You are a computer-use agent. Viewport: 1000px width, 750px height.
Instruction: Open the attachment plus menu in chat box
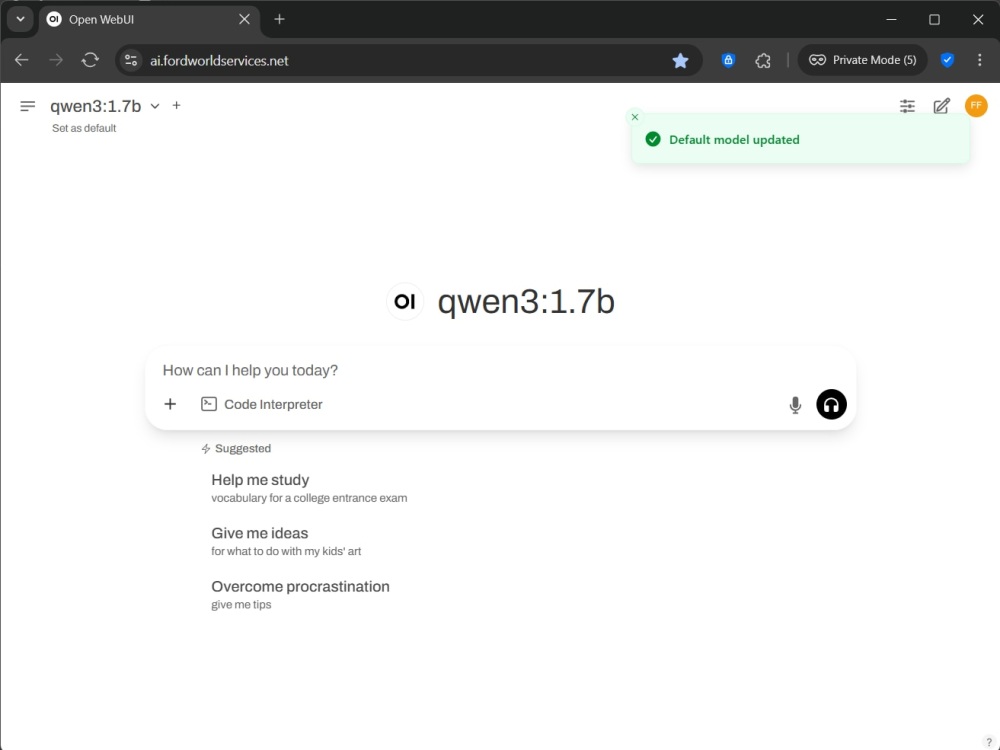click(170, 404)
